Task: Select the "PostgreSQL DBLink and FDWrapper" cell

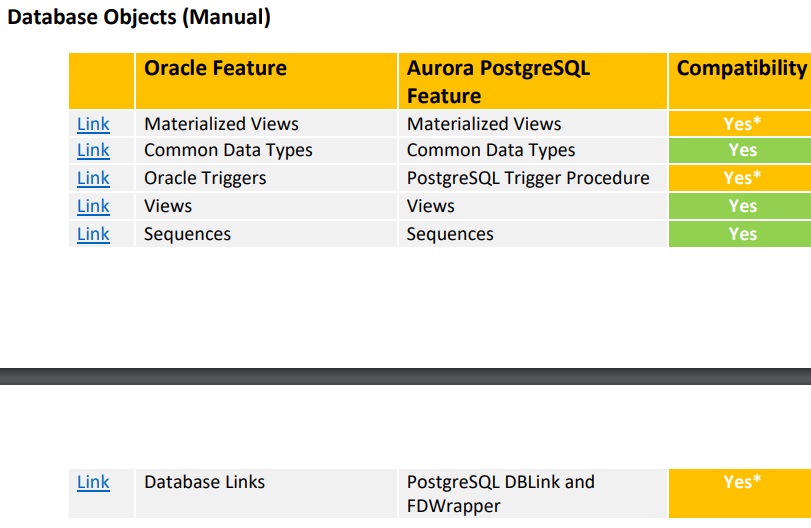Action: click(500, 493)
